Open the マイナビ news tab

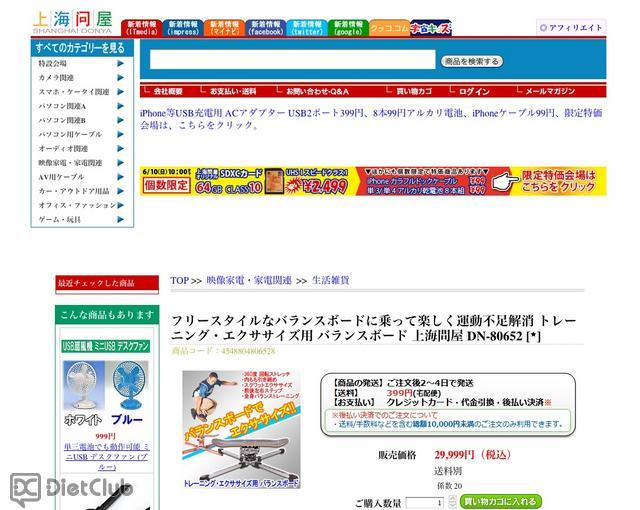(x=224, y=28)
